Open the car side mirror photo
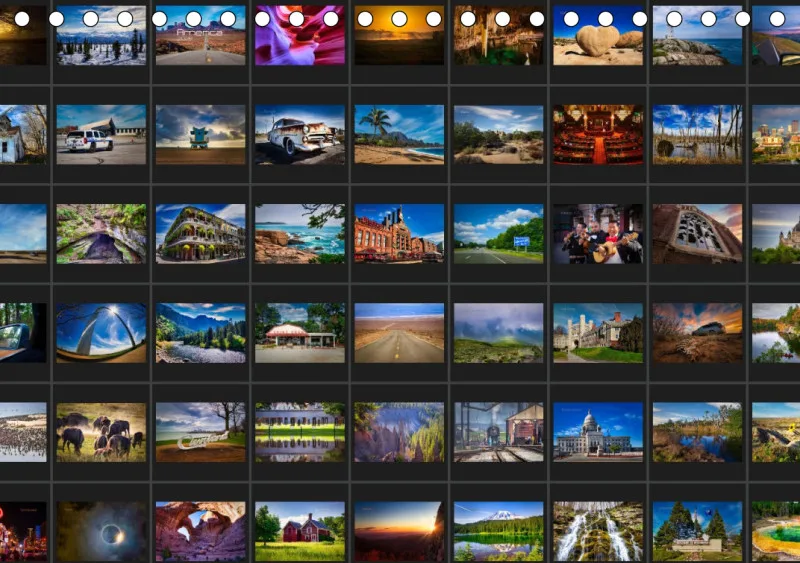The width and height of the screenshot is (800, 563). (23, 333)
